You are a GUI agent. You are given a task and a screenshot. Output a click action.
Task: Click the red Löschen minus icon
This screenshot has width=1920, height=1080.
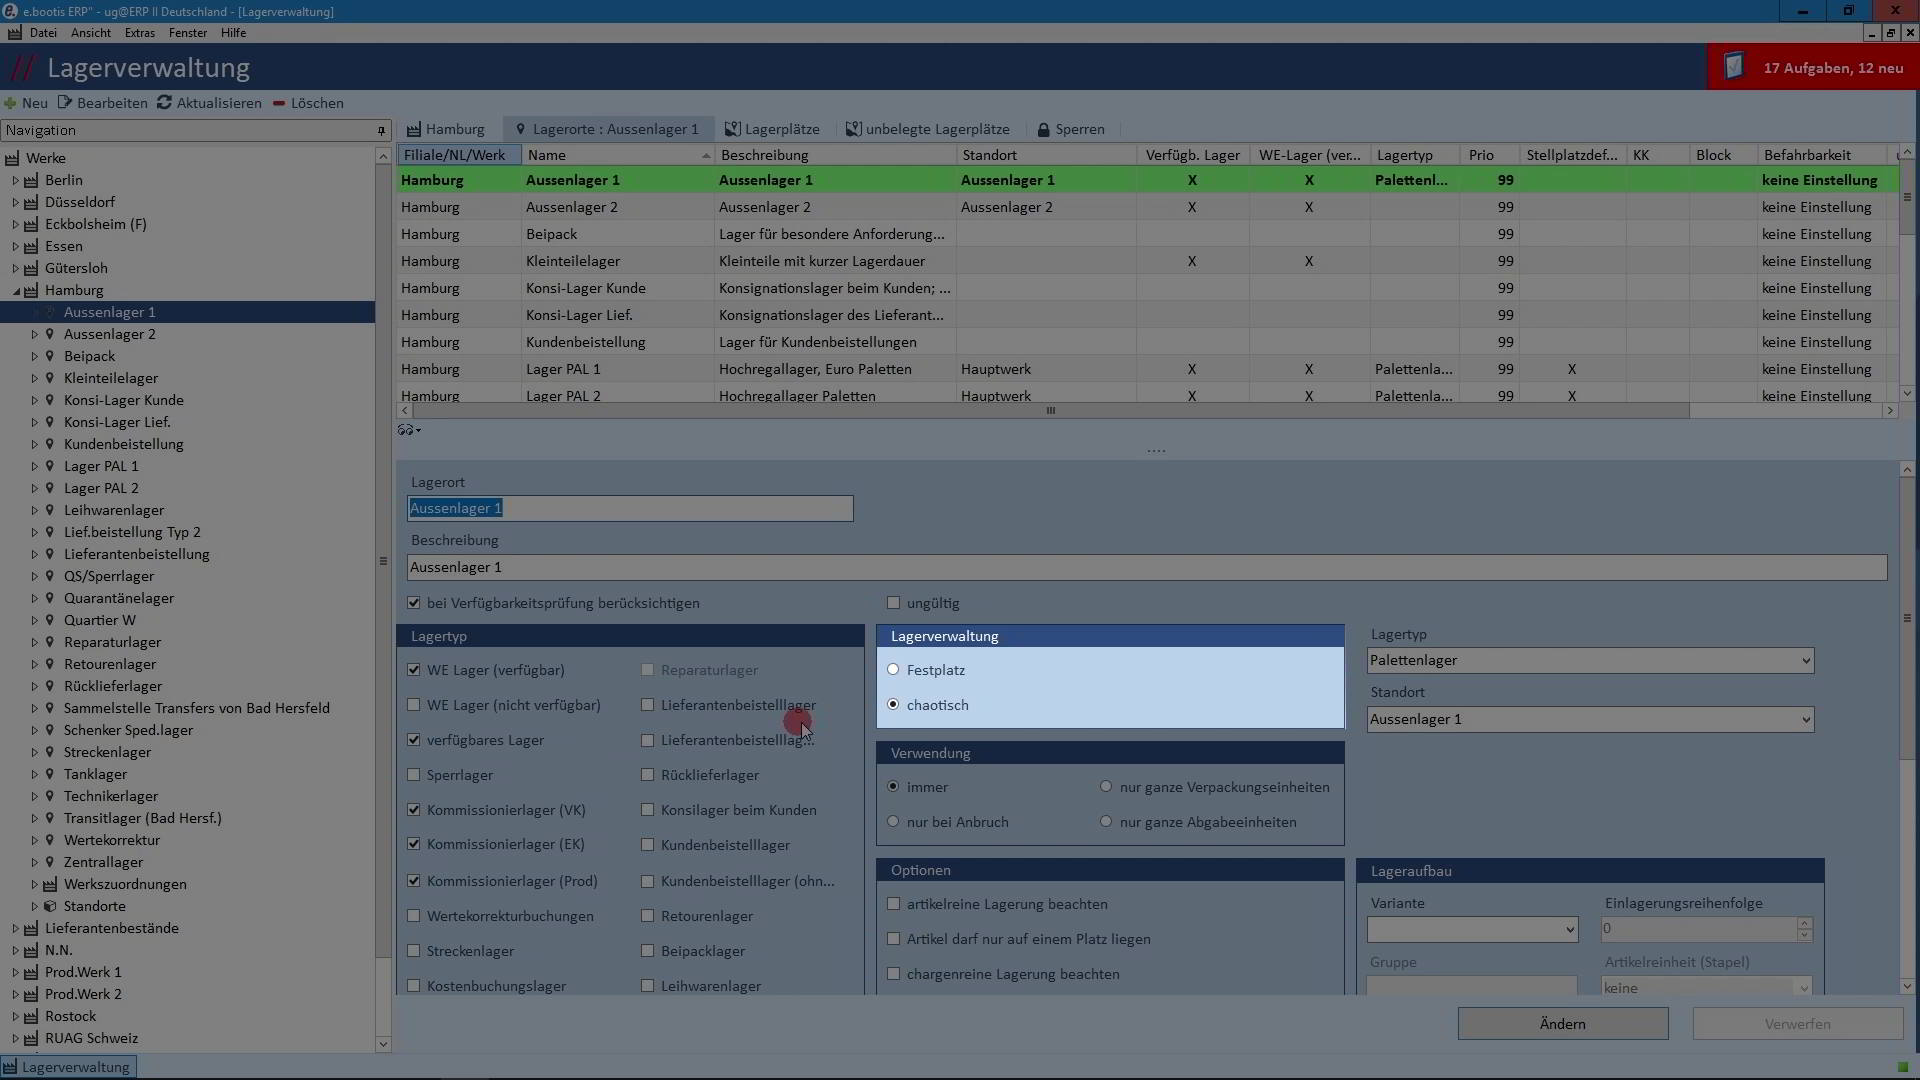(x=279, y=103)
